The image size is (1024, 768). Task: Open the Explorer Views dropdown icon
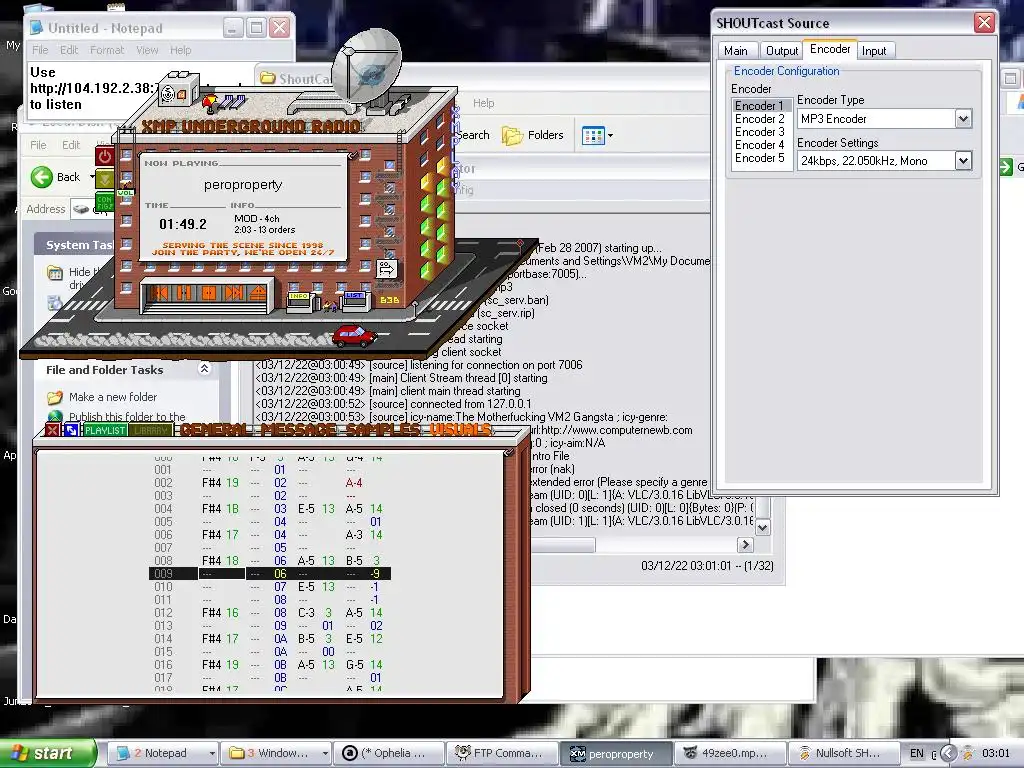[x=597, y=136]
